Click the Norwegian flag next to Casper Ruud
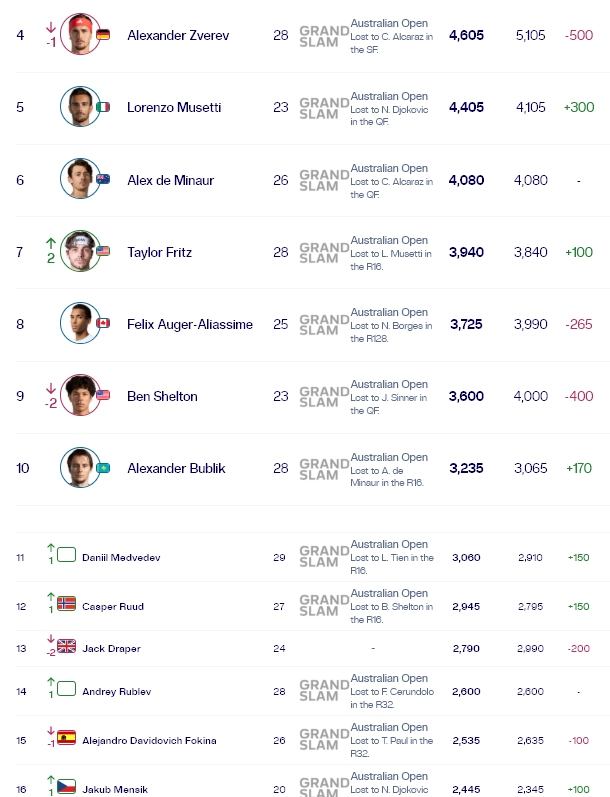The width and height of the screenshot is (610, 797). coord(67,603)
